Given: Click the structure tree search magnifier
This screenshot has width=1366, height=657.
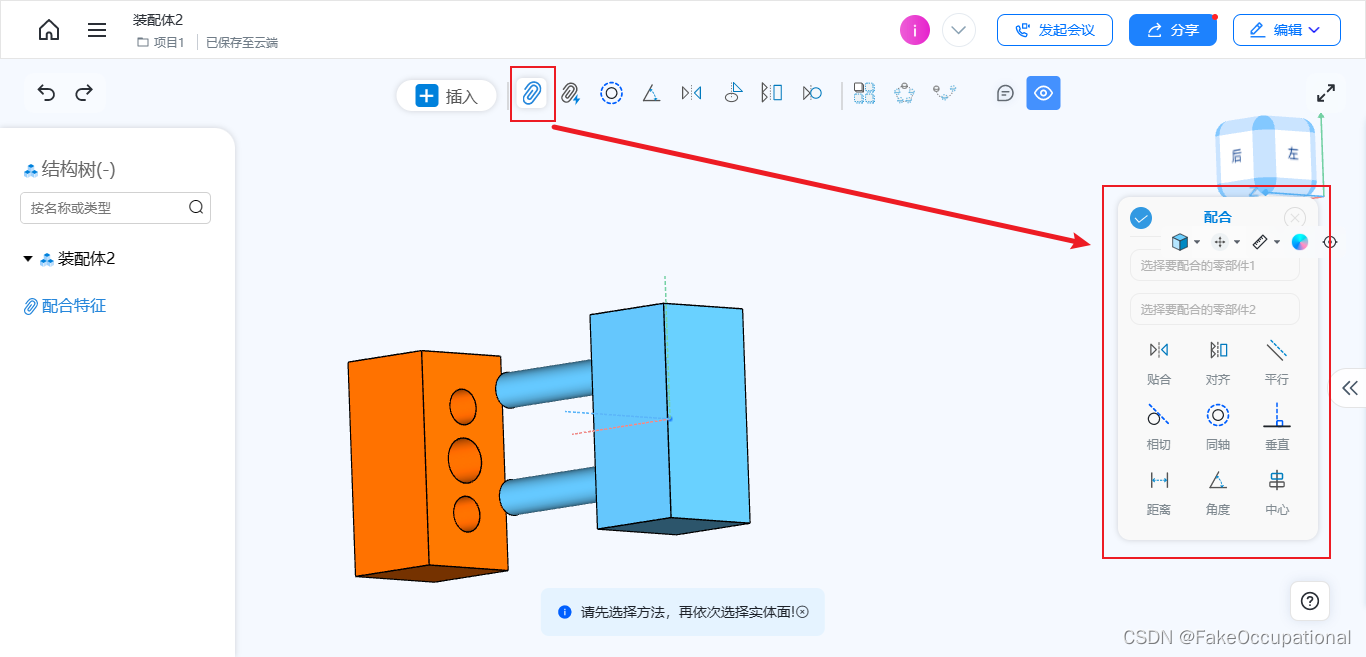Looking at the screenshot, I should (x=196, y=208).
